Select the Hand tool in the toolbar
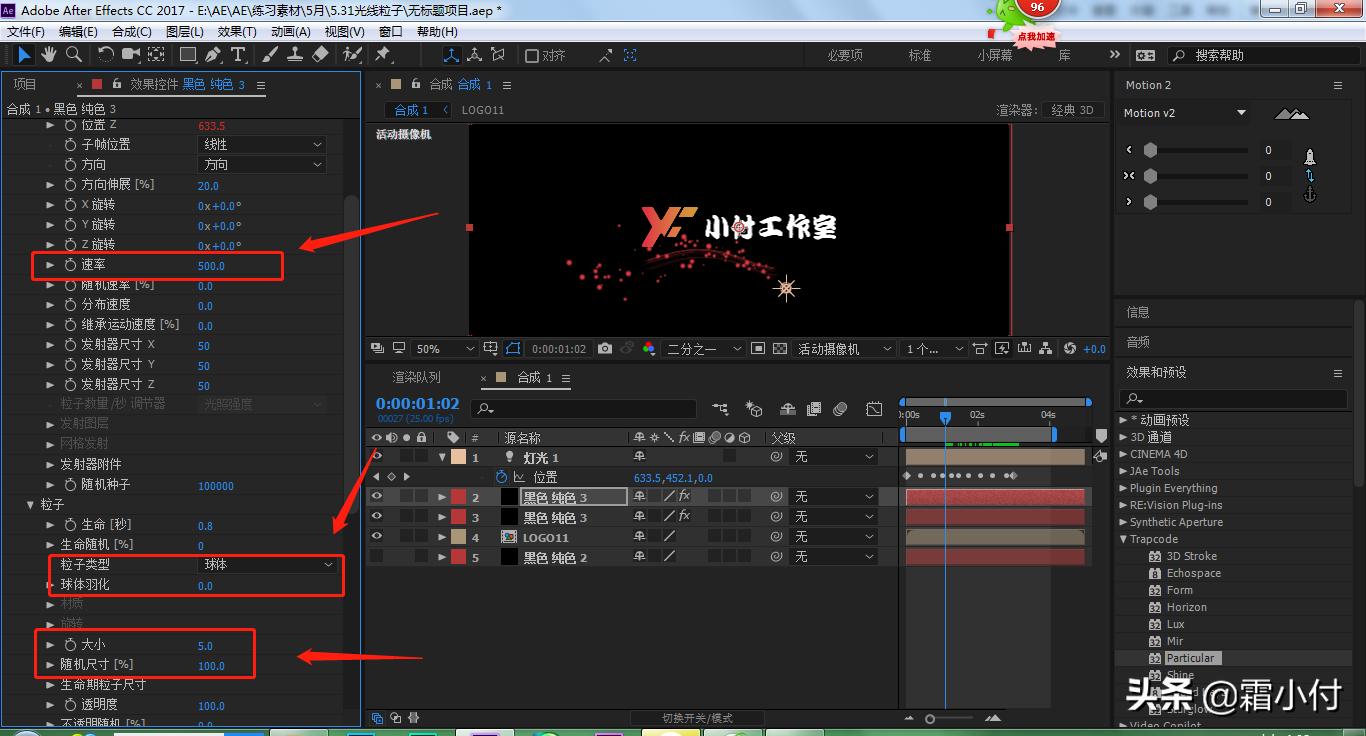This screenshot has height=736, width=1366. [47, 55]
